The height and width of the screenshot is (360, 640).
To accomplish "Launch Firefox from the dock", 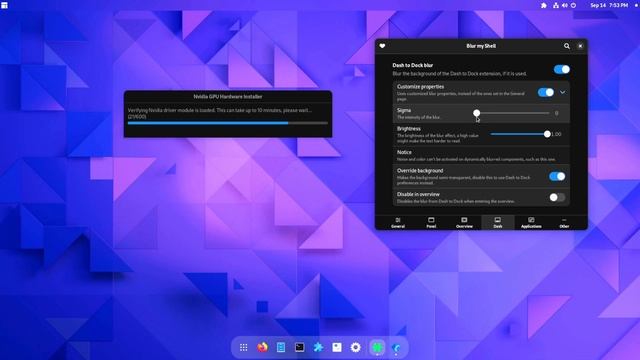I will (x=262, y=347).
